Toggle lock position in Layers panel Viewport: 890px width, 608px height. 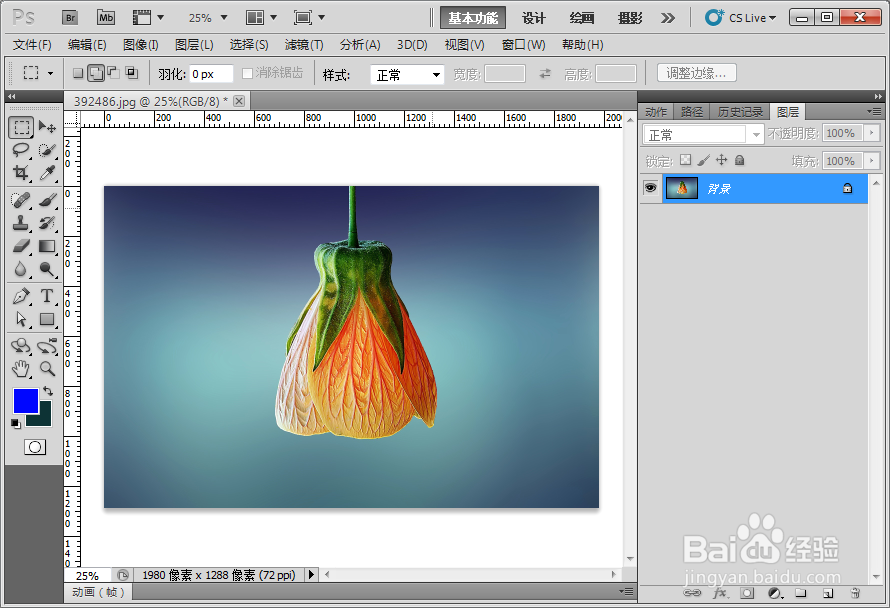pos(721,160)
